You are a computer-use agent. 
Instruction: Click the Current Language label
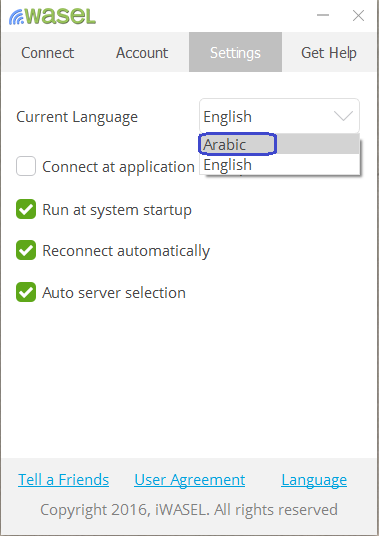77,117
